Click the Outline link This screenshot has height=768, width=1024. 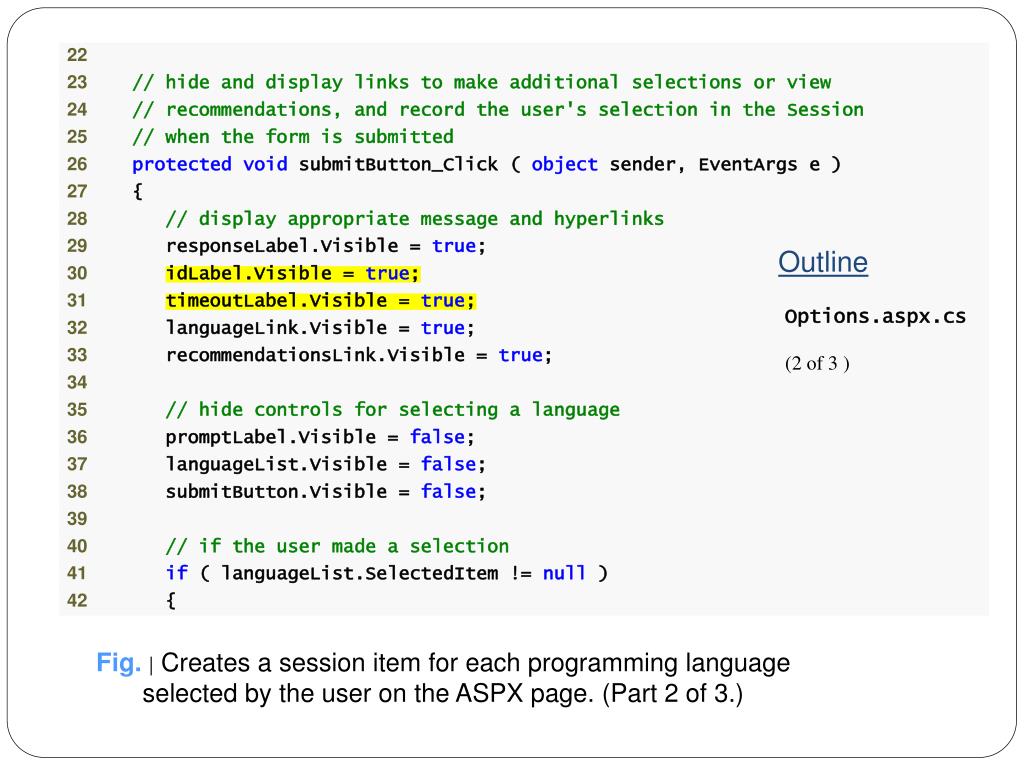[x=823, y=262]
